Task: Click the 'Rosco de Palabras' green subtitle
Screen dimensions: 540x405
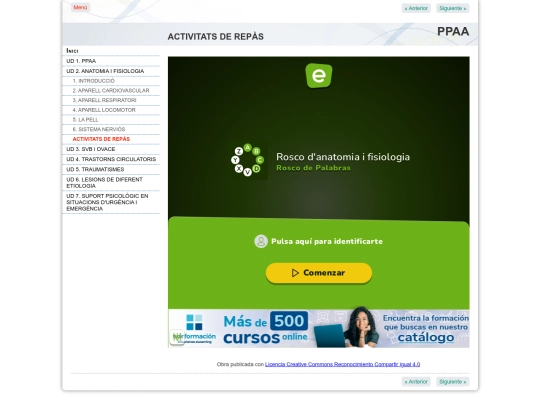Action: point(313,168)
